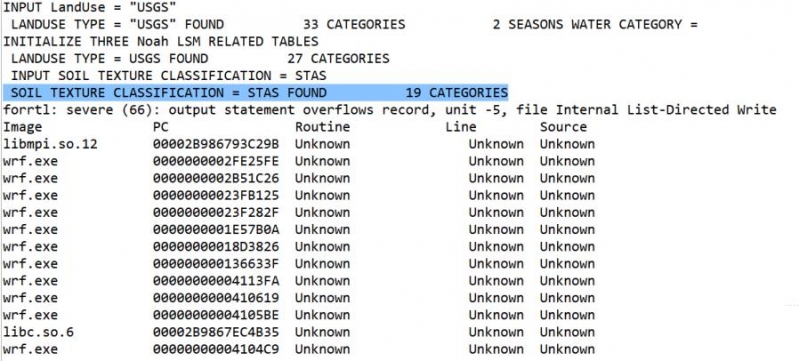
Task: Click the "27 CATEGORIES" text
Action: [338, 59]
